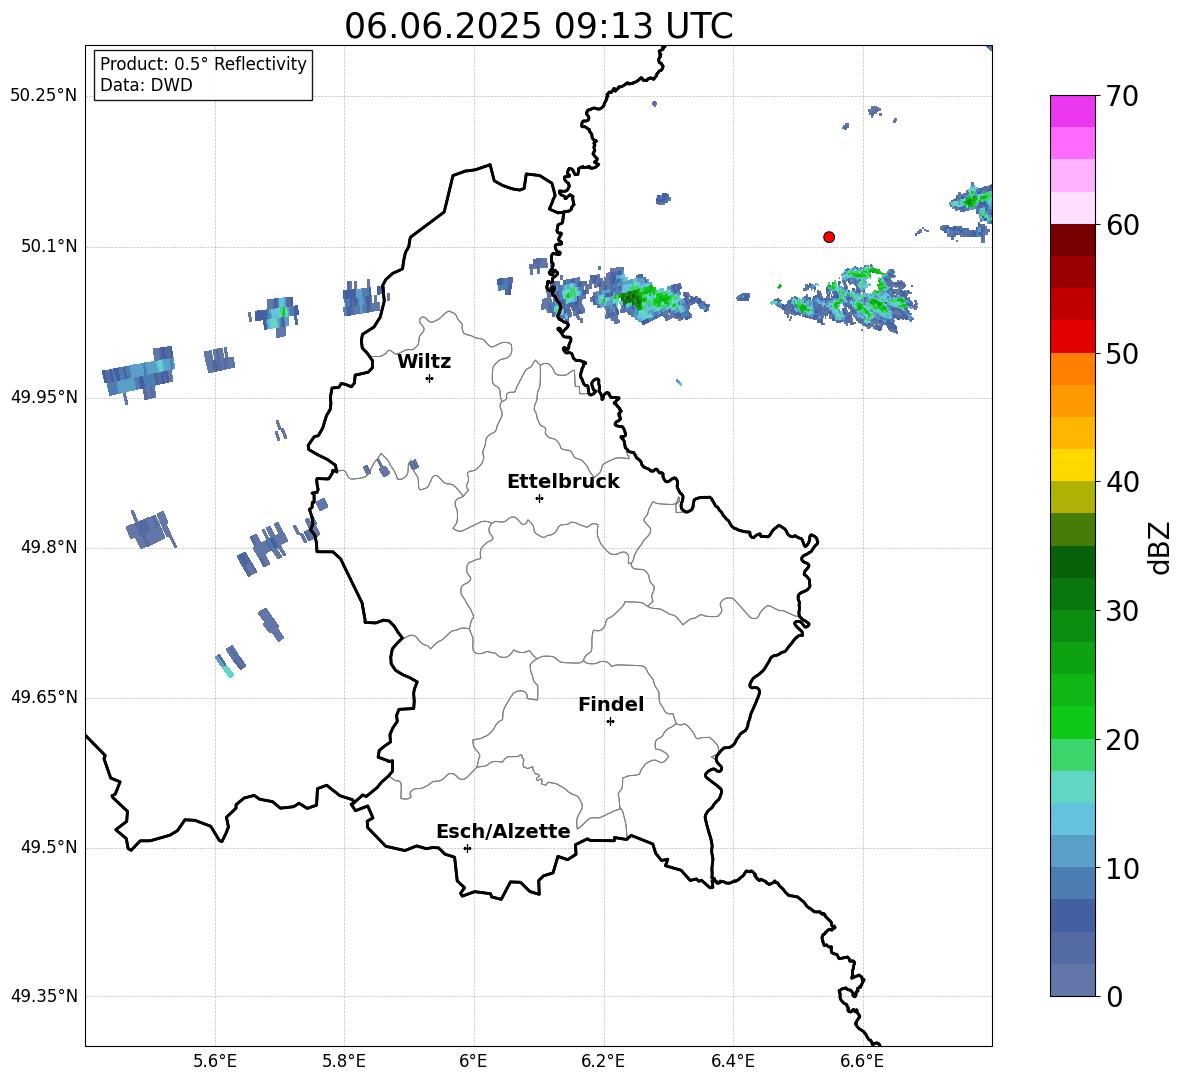The height and width of the screenshot is (1081, 1184).
Task: Click the Ettelbruck cross marker
Action: coord(539,498)
